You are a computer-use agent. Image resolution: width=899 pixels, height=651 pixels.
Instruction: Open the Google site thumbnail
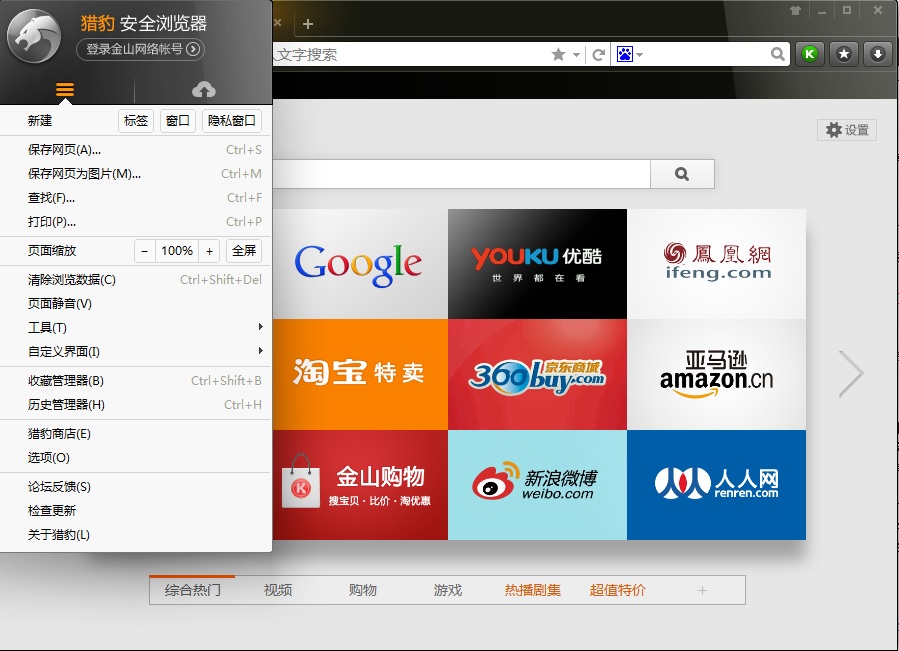tap(358, 264)
